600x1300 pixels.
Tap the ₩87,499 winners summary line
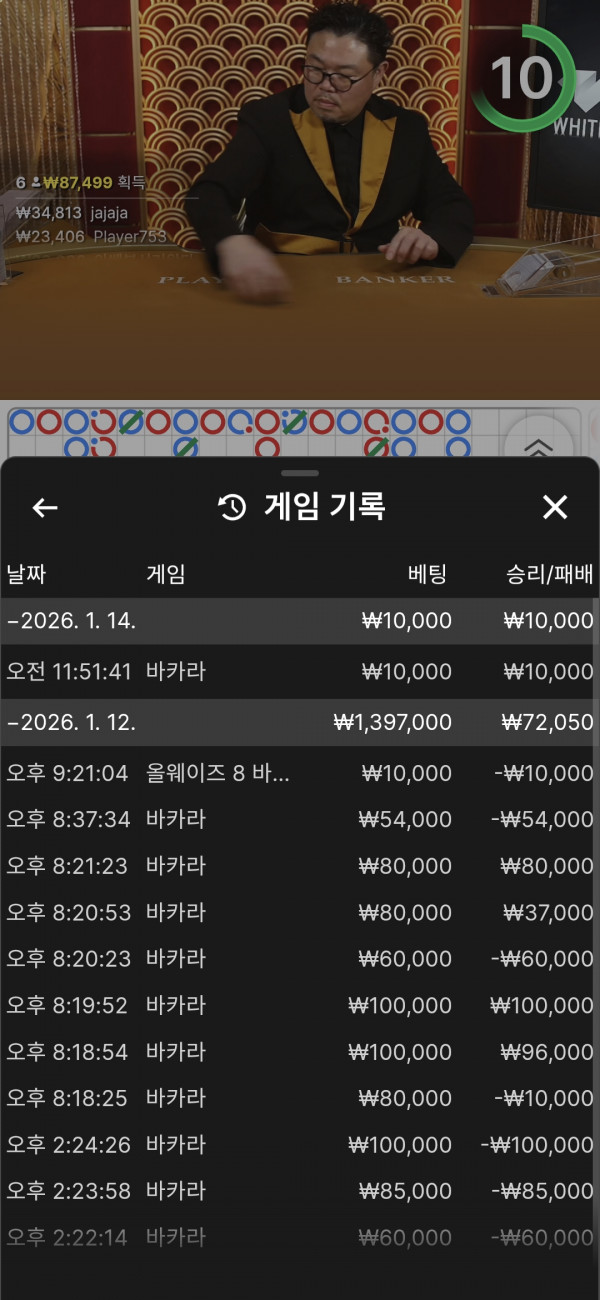[x=81, y=182]
